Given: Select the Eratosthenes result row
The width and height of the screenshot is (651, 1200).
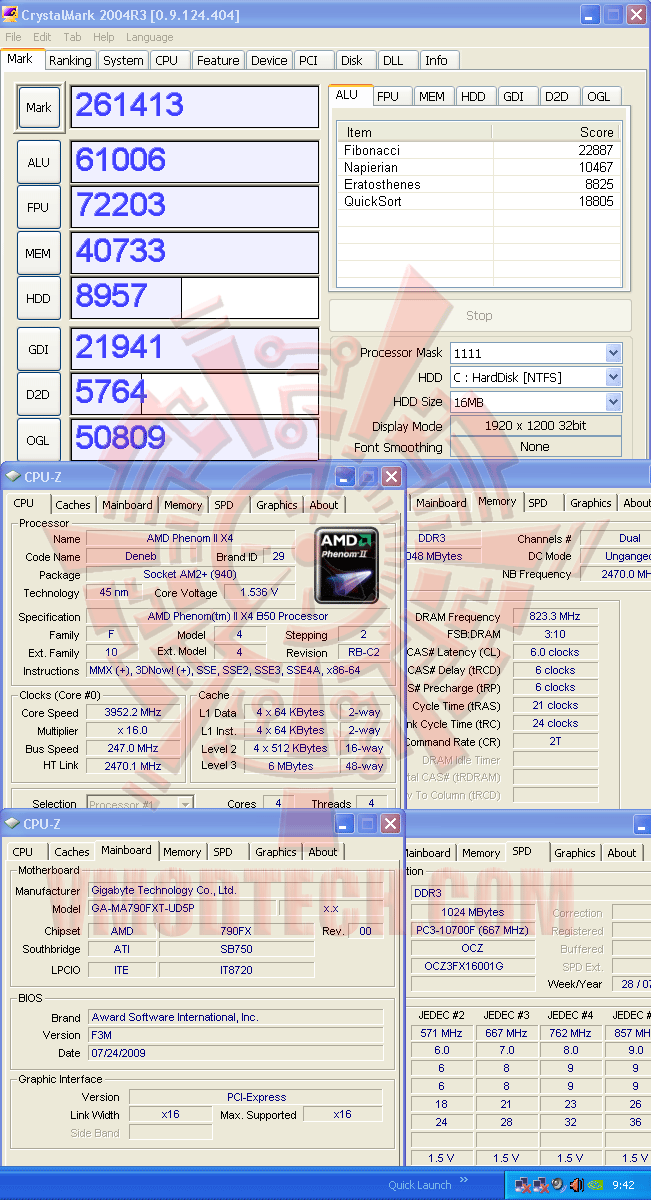Looking at the screenshot, I should tap(479, 184).
